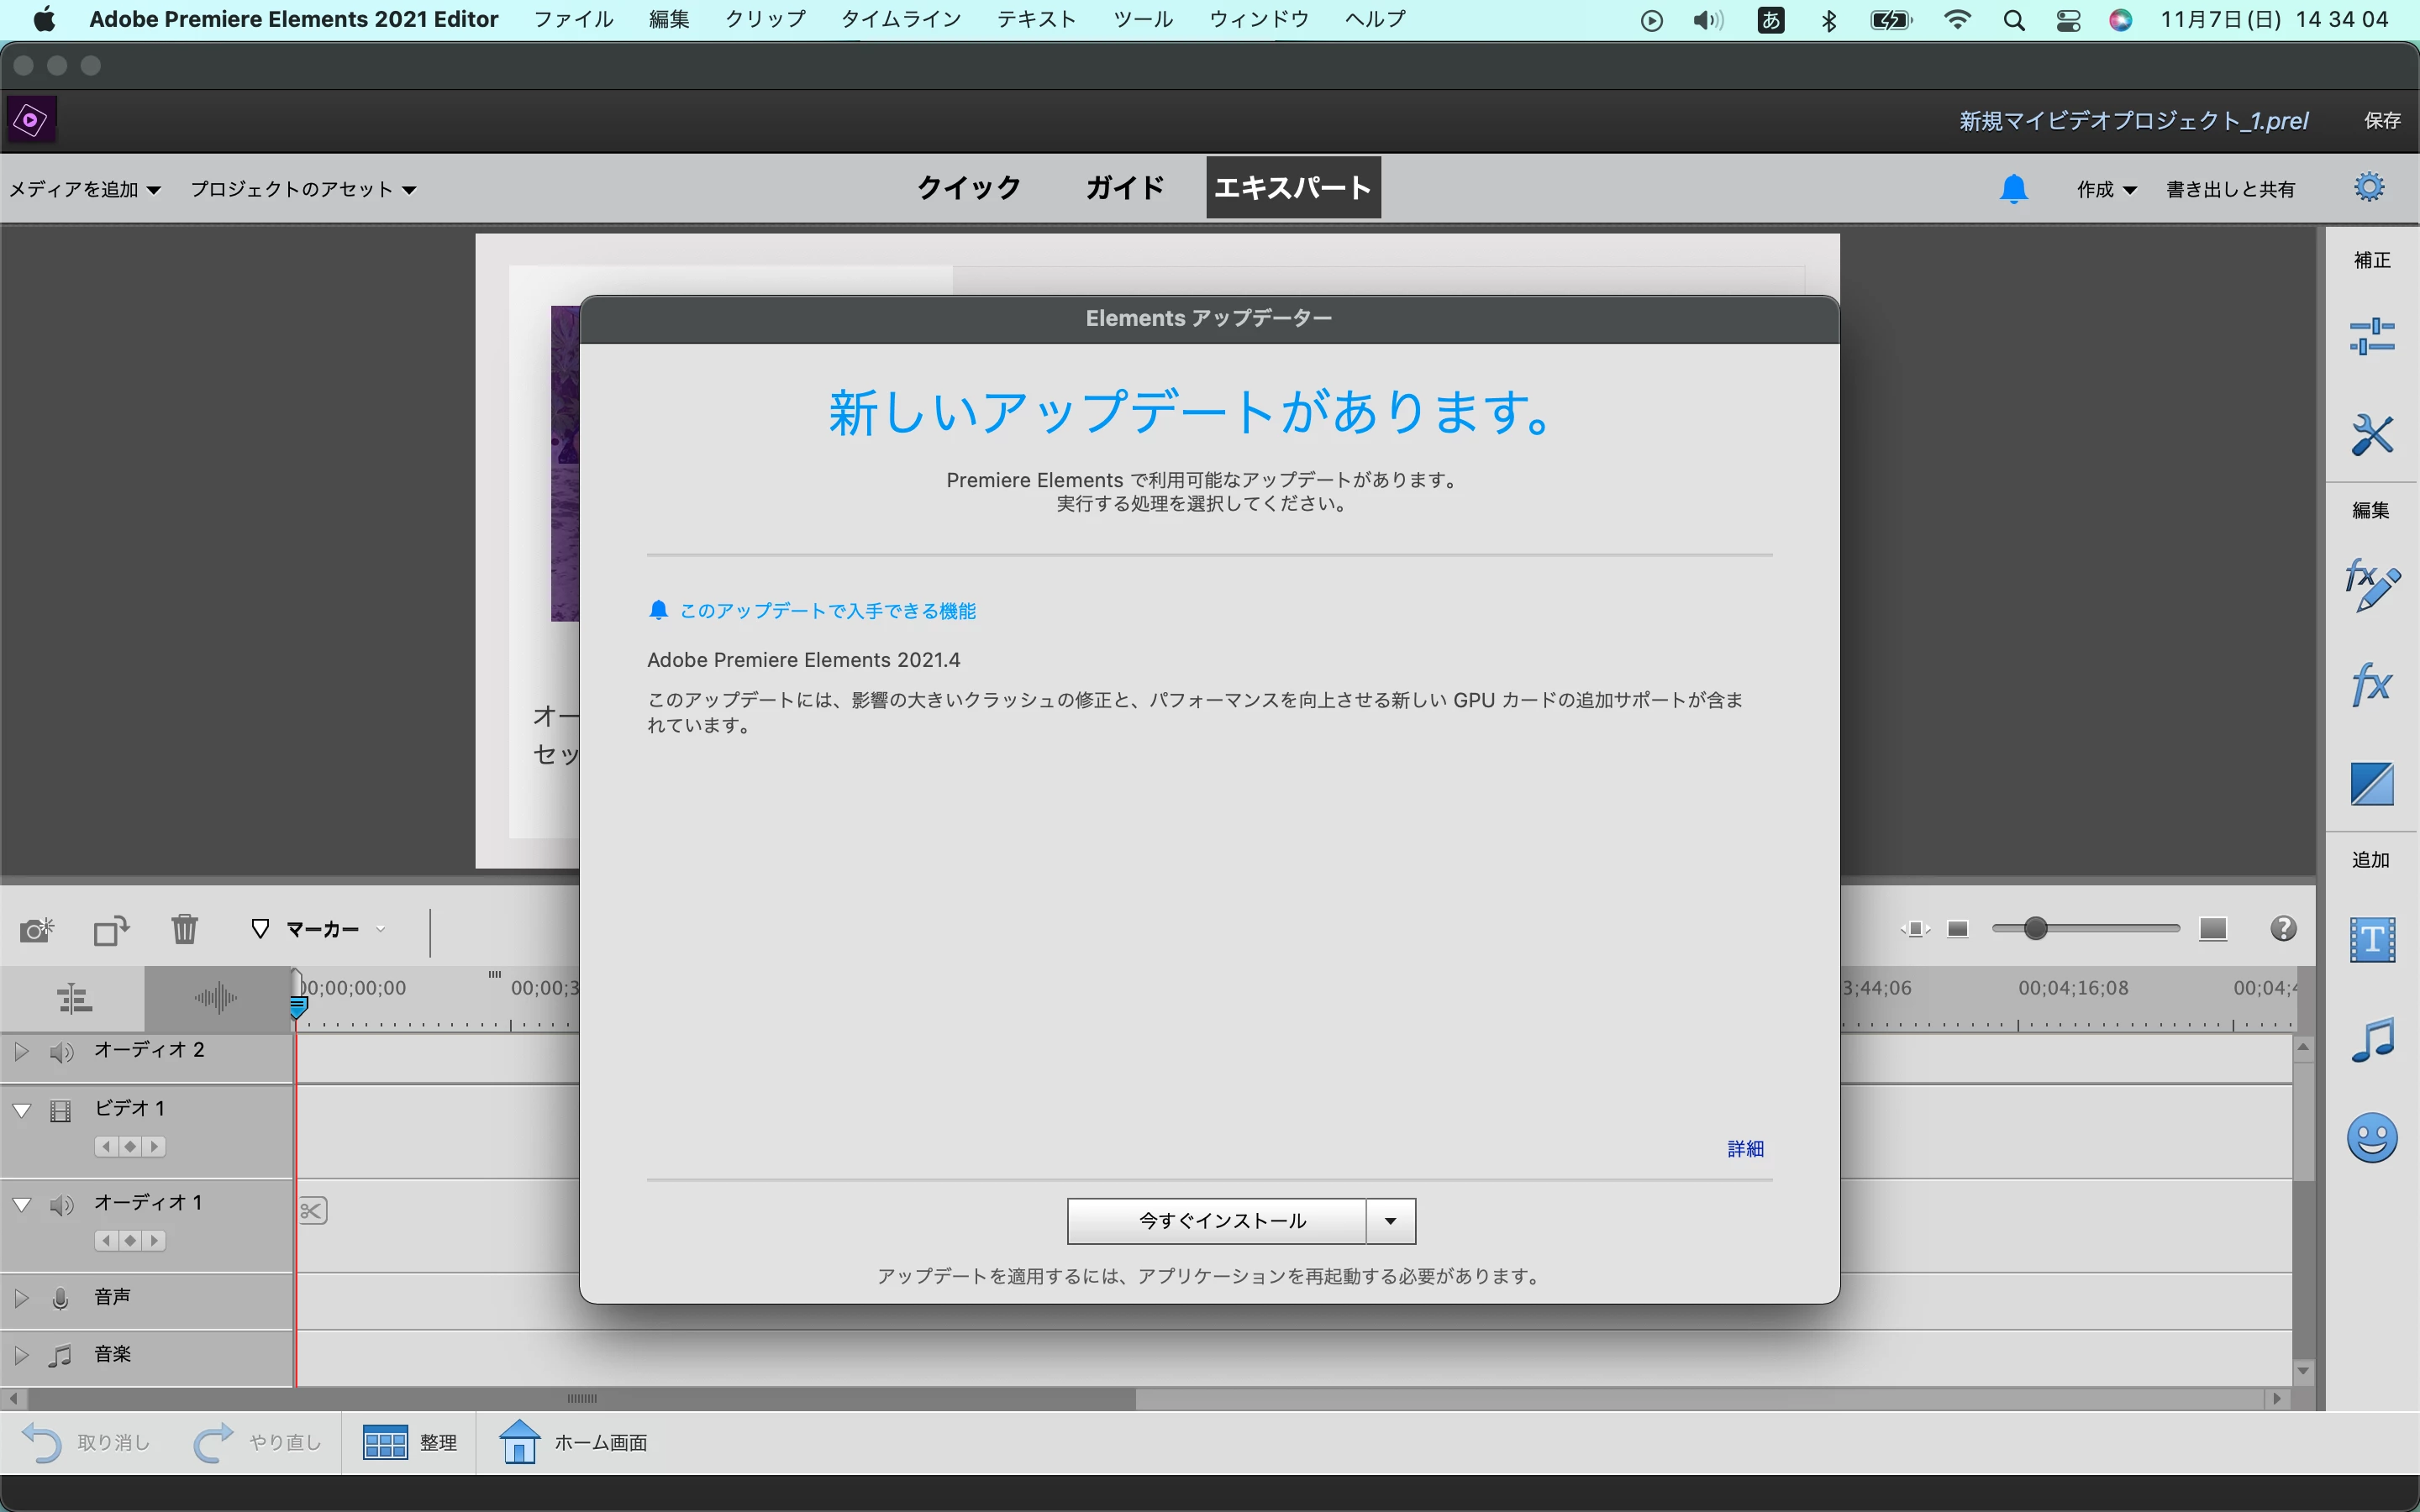The height and width of the screenshot is (1512, 2420).
Task: Open the タイムライン menu
Action: (900, 19)
